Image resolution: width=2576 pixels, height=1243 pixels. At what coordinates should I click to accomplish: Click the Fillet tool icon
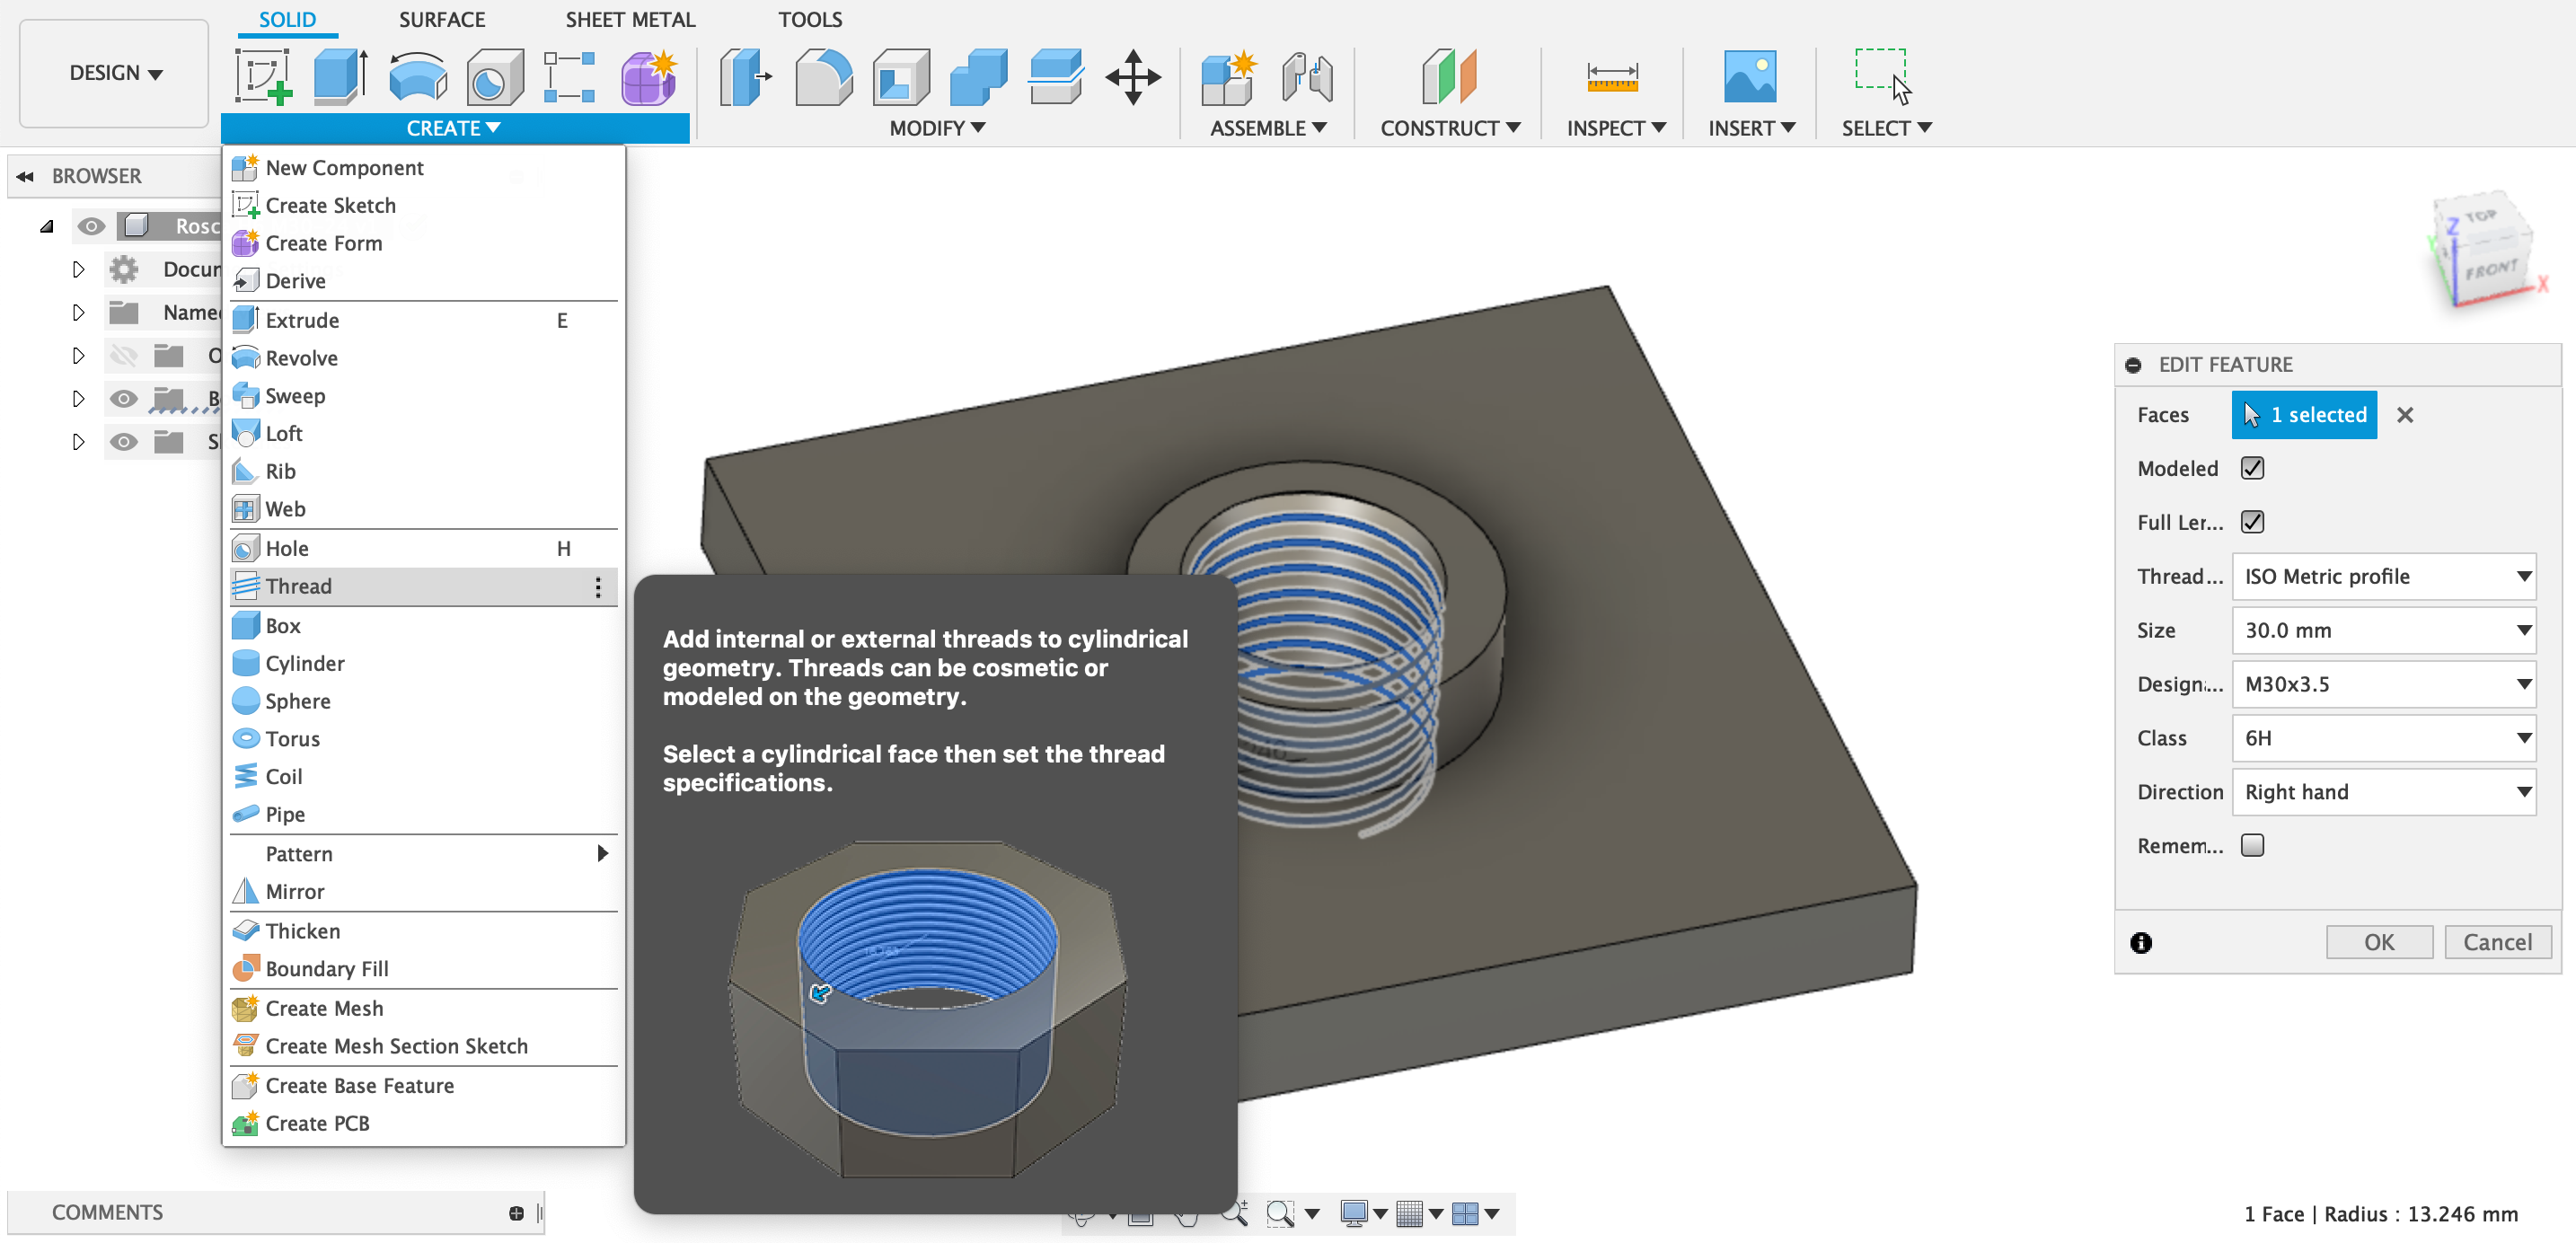(x=823, y=76)
